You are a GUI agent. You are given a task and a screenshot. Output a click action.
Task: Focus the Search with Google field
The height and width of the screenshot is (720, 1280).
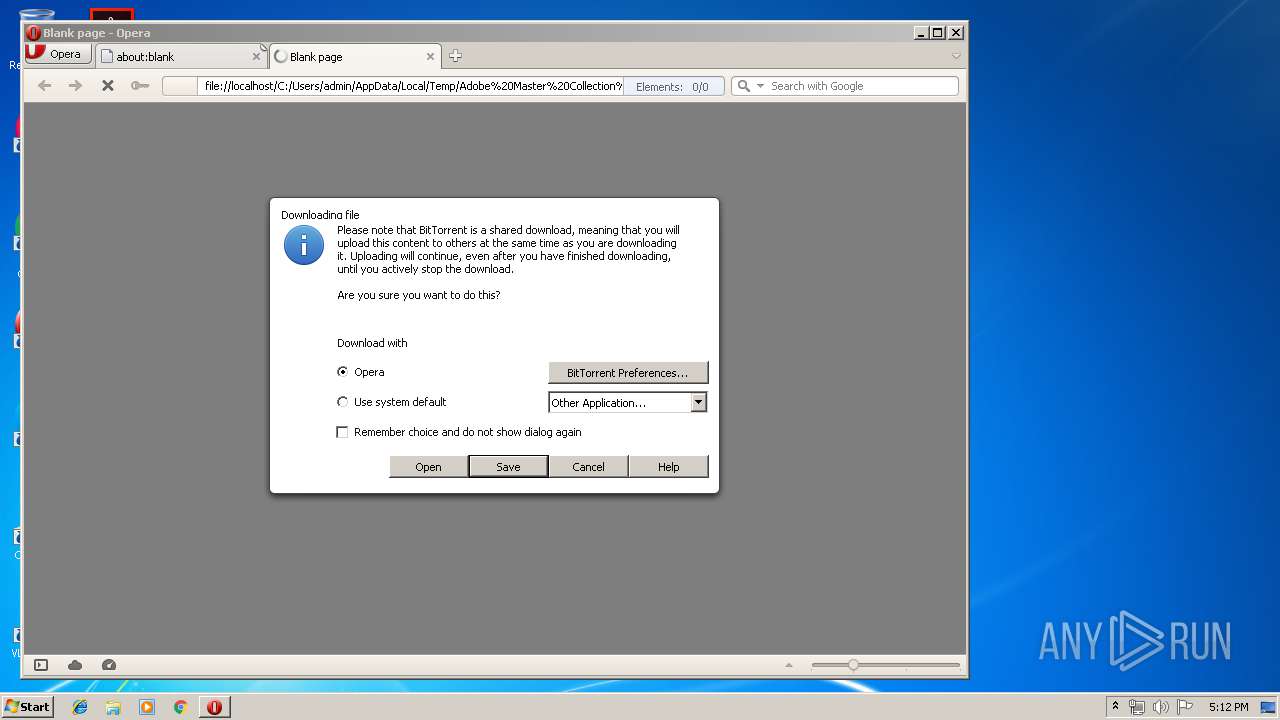click(862, 86)
